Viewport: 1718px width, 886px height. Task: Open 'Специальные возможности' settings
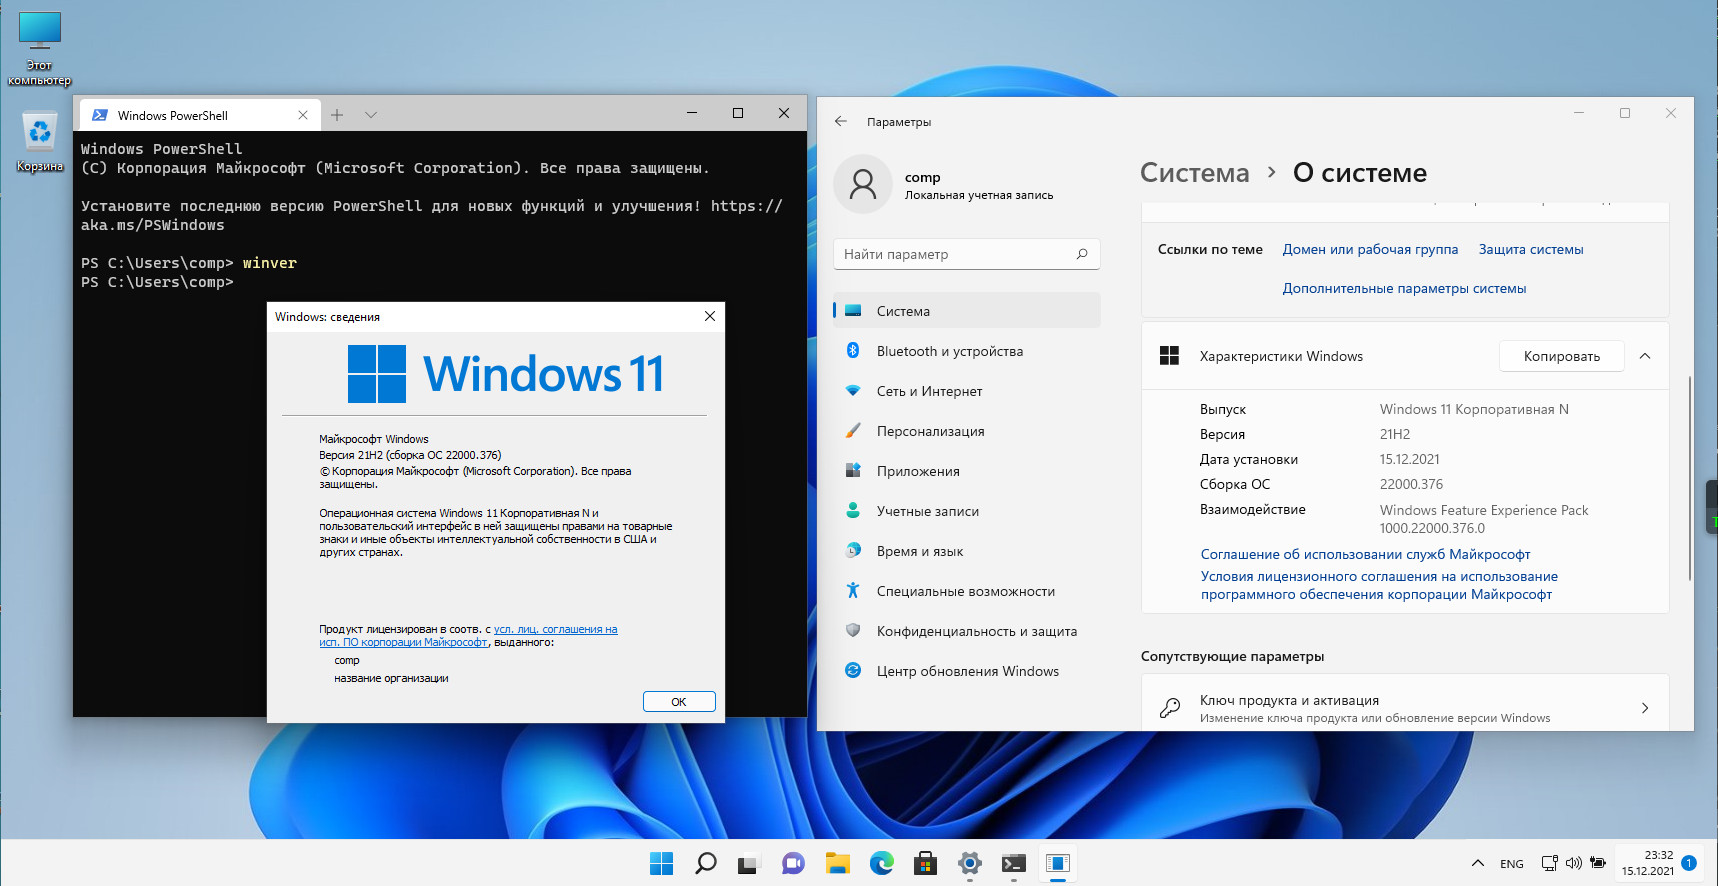pyautogui.click(x=966, y=591)
